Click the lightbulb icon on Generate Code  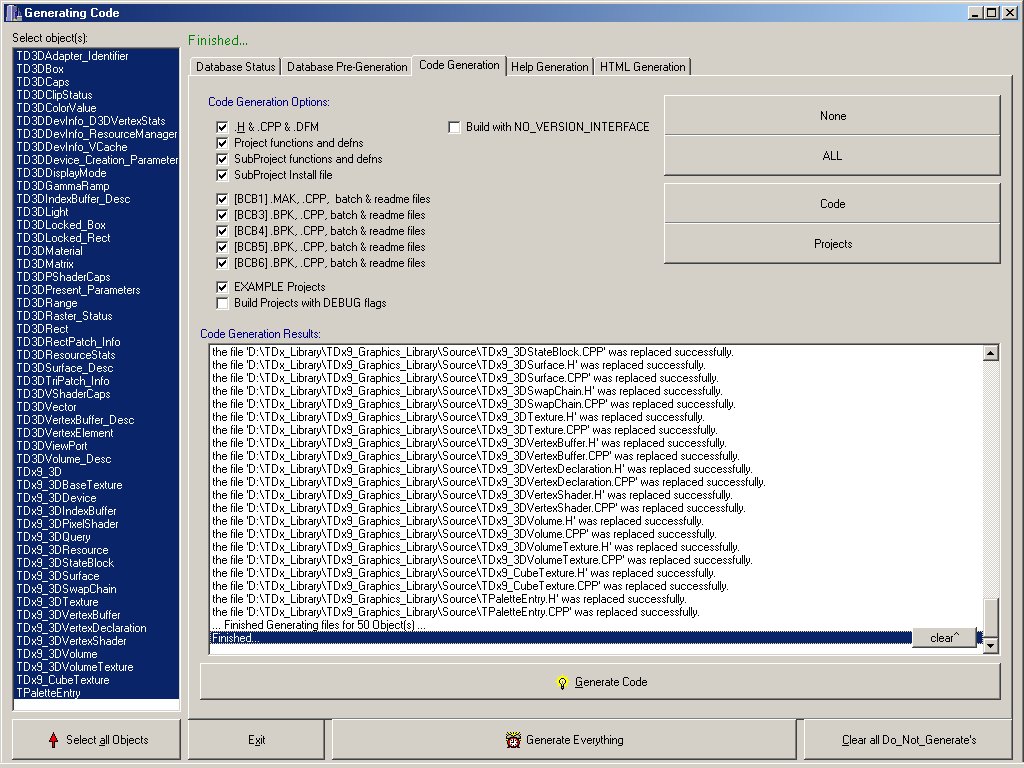[x=562, y=682]
